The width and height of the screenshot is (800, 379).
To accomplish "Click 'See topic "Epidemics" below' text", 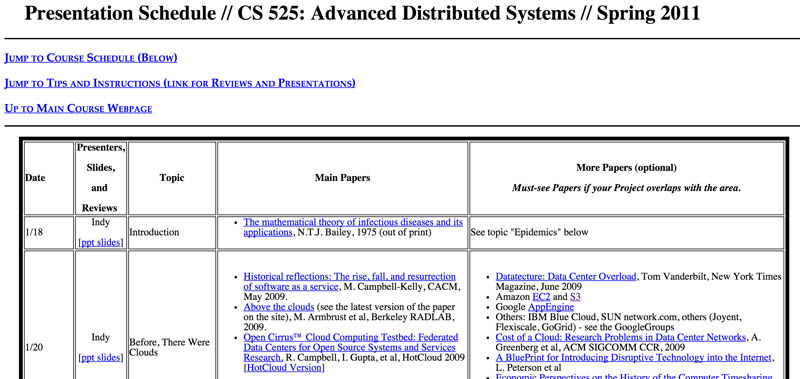I will [529, 232].
